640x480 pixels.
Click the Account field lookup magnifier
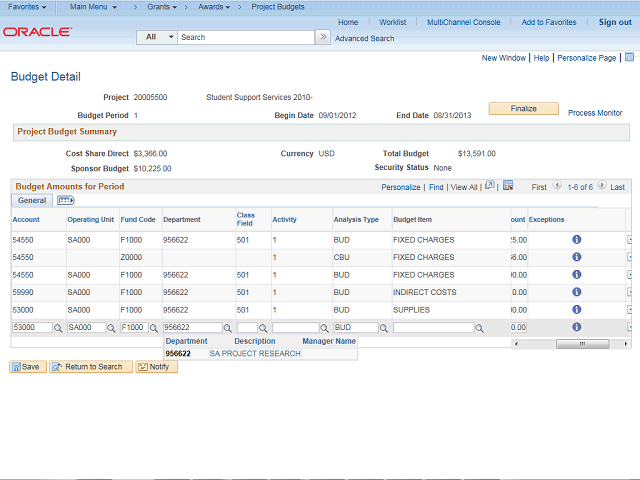[x=58, y=328]
